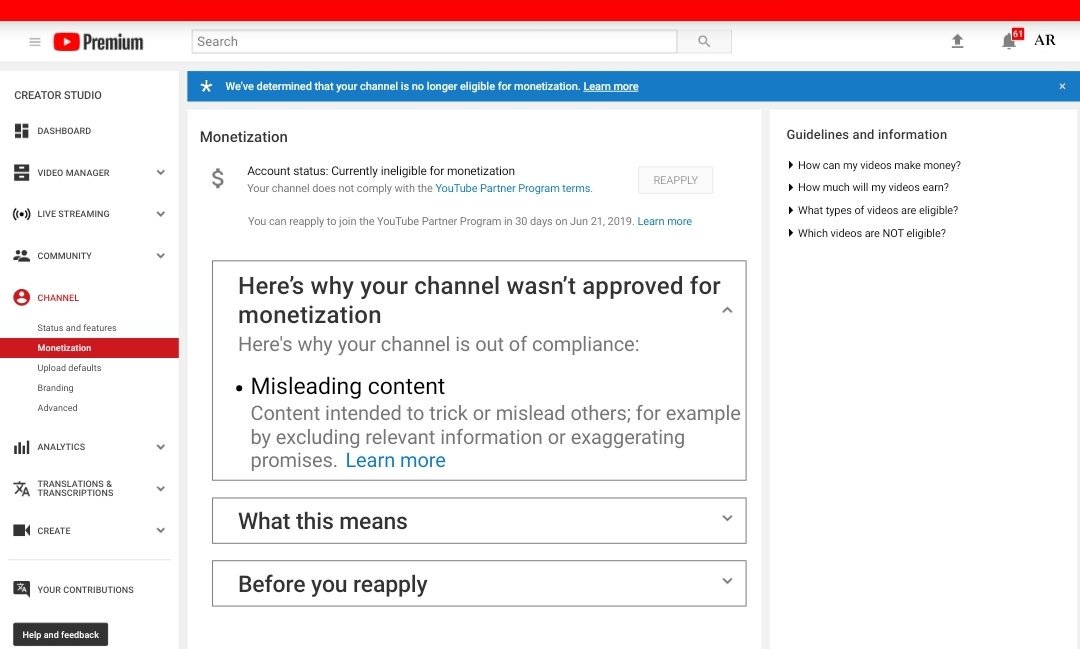Click the REAPPLY button
This screenshot has height=649, width=1080.
675,180
